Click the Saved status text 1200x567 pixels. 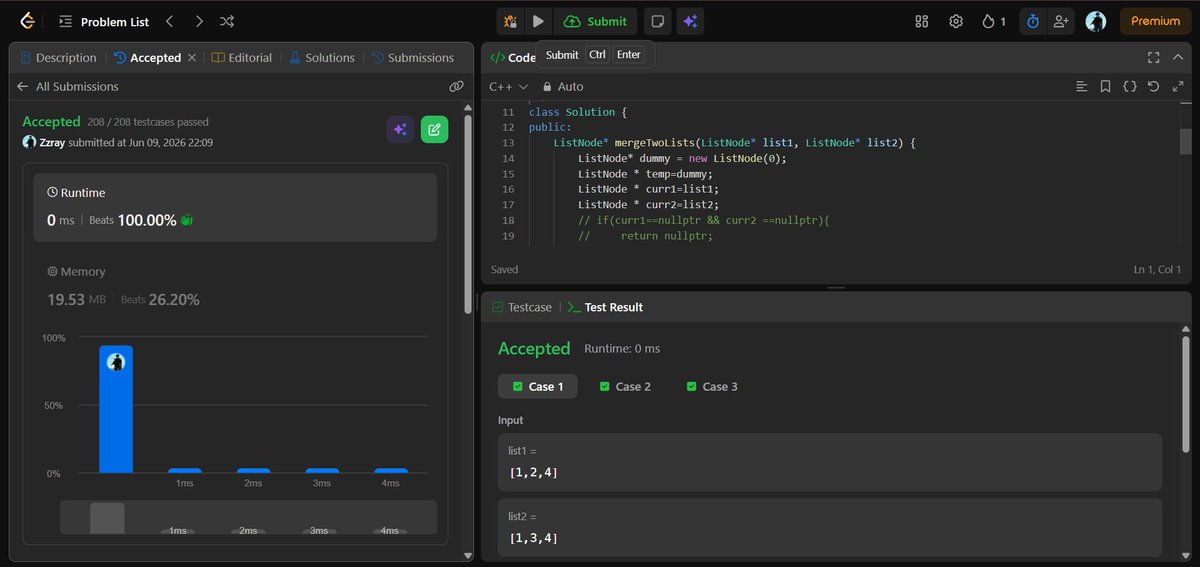pos(505,269)
